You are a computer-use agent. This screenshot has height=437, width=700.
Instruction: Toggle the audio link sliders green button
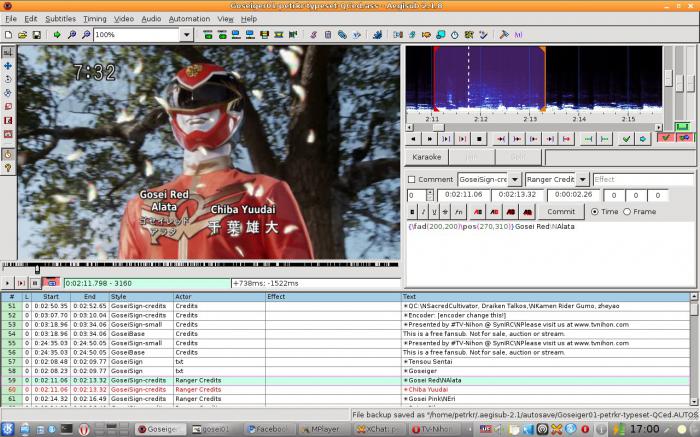683,127
